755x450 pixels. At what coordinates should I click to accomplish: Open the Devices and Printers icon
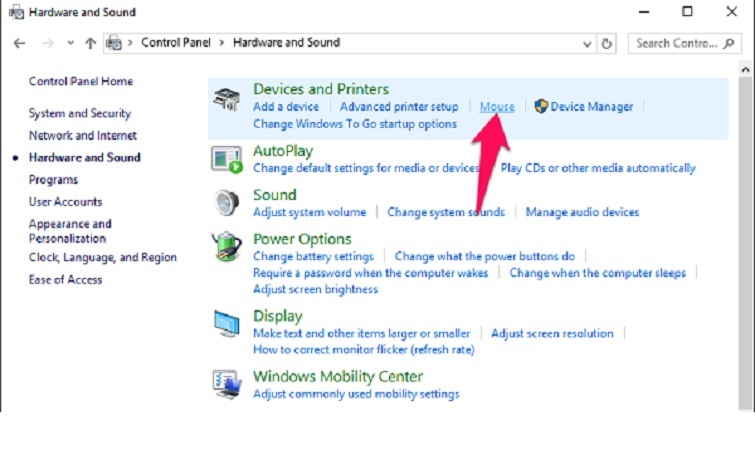(226, 99)
